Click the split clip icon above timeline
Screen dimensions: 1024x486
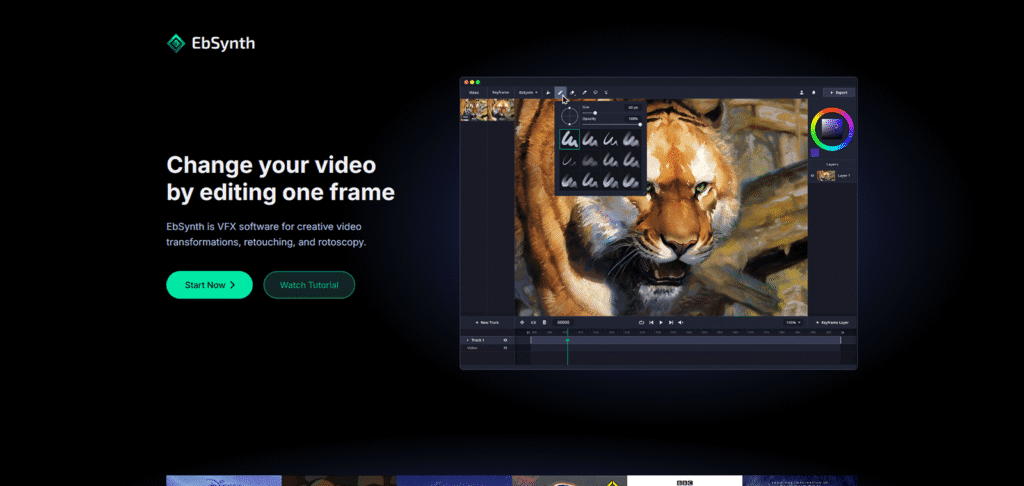pyautogui.click(x=533, y=323)
